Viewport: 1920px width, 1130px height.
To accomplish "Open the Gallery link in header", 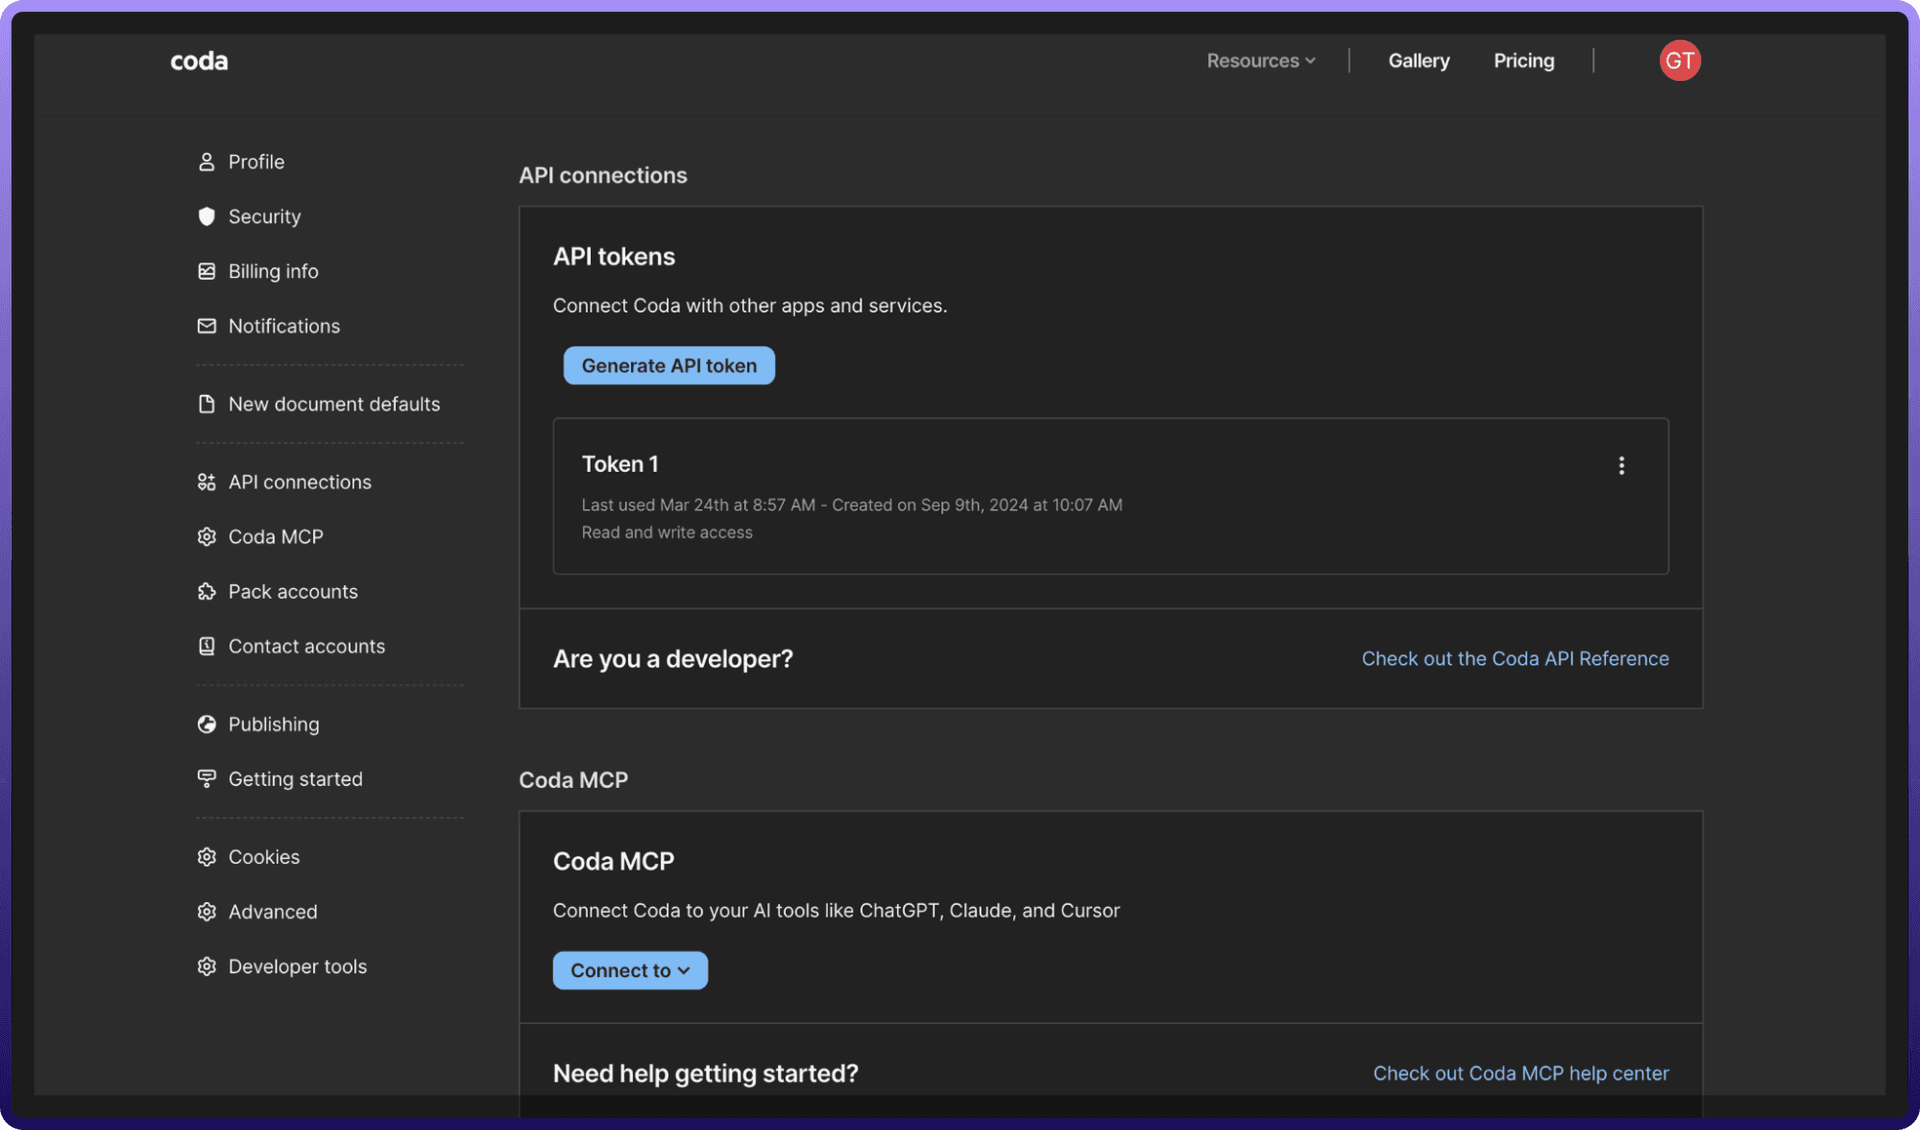I will click(1419, 61).
